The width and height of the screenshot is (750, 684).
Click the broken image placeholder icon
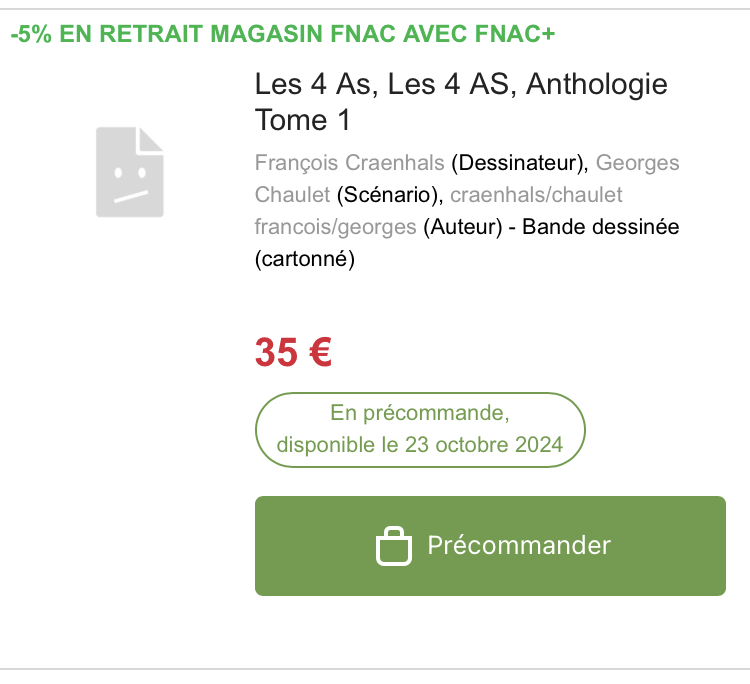[130, 172]
